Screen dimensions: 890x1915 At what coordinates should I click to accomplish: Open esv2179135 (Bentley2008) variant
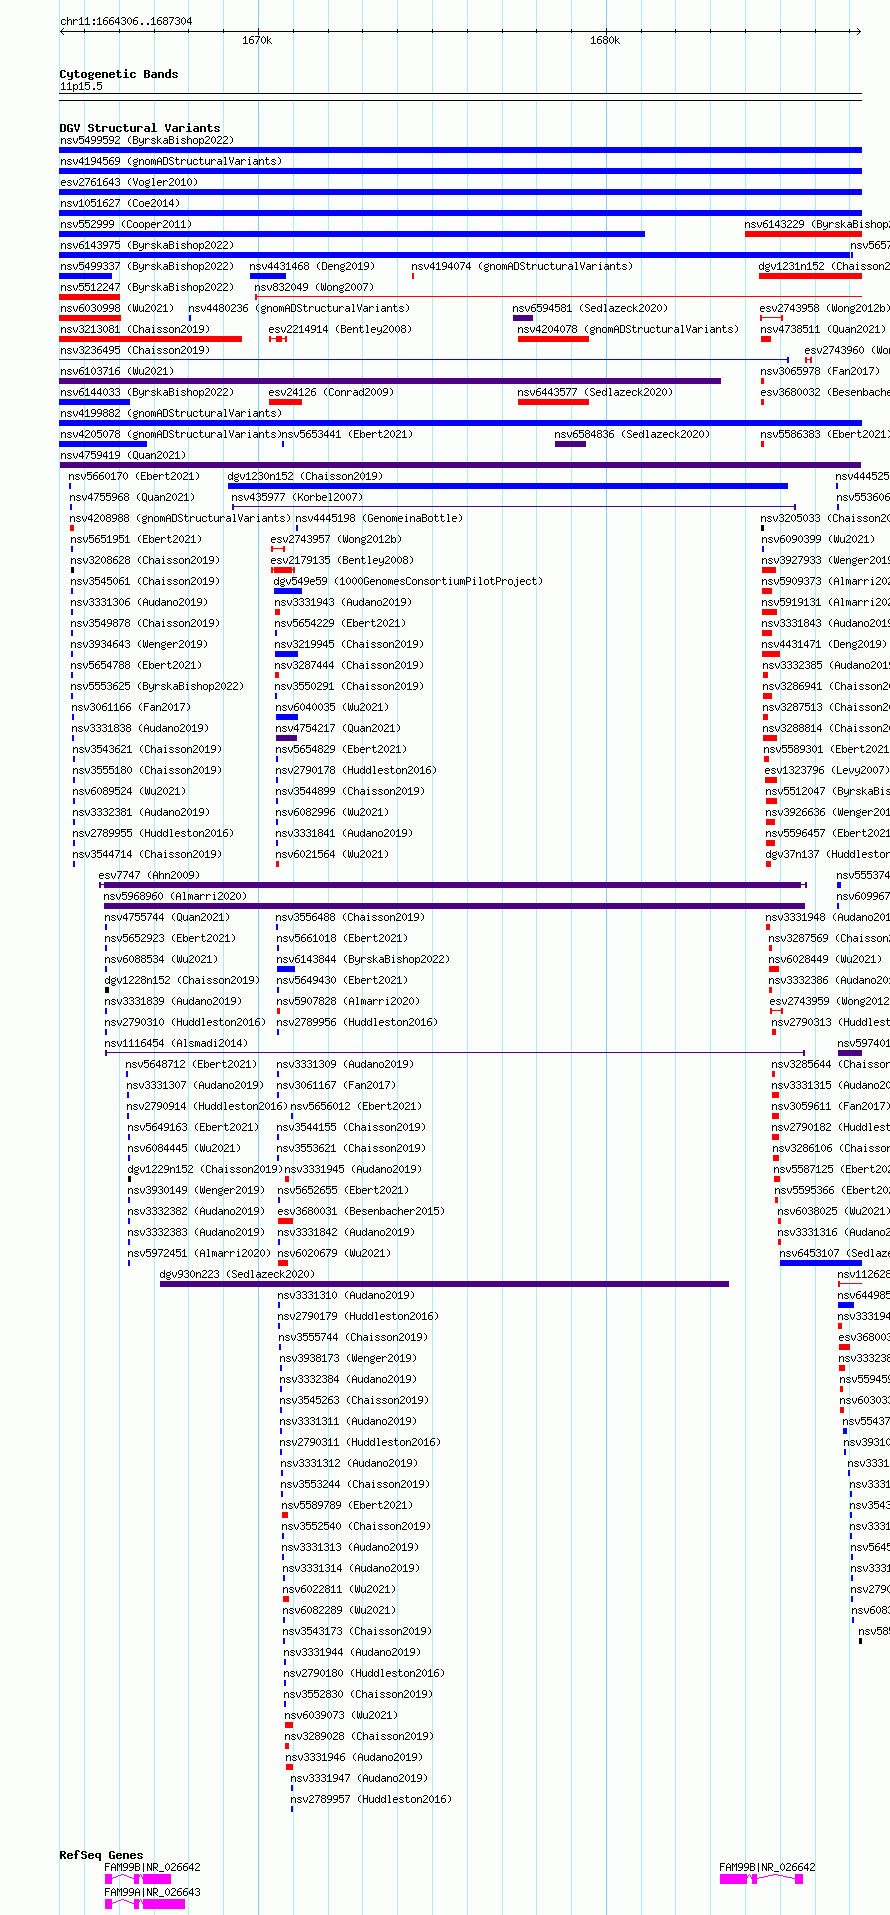[342, 560]
